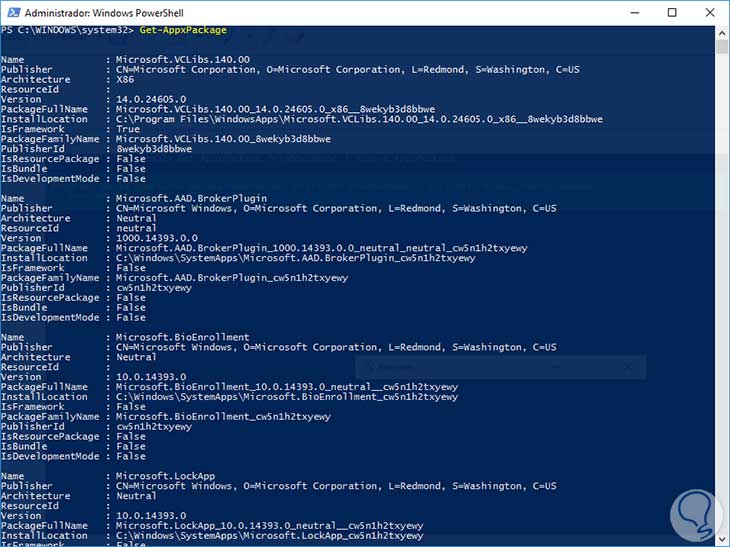Click the AAD.BrokerPlugin PackageFullName value

(322, 248)
